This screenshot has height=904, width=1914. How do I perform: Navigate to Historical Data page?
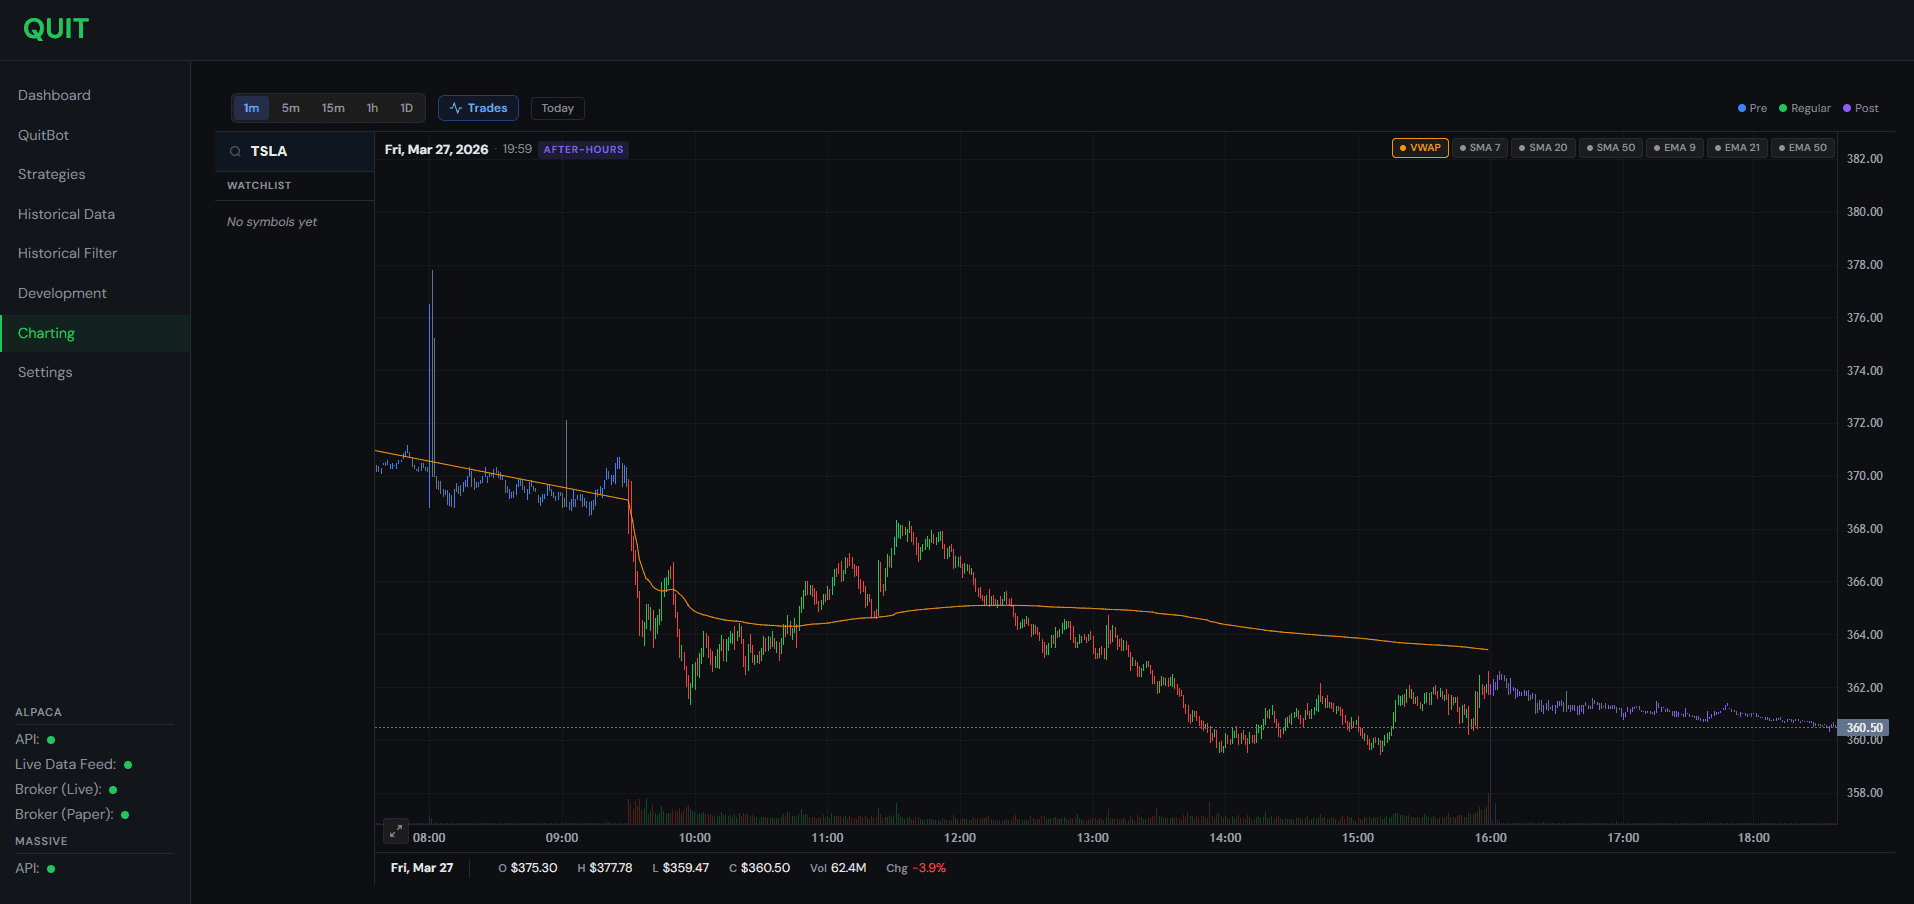point(65,214)
